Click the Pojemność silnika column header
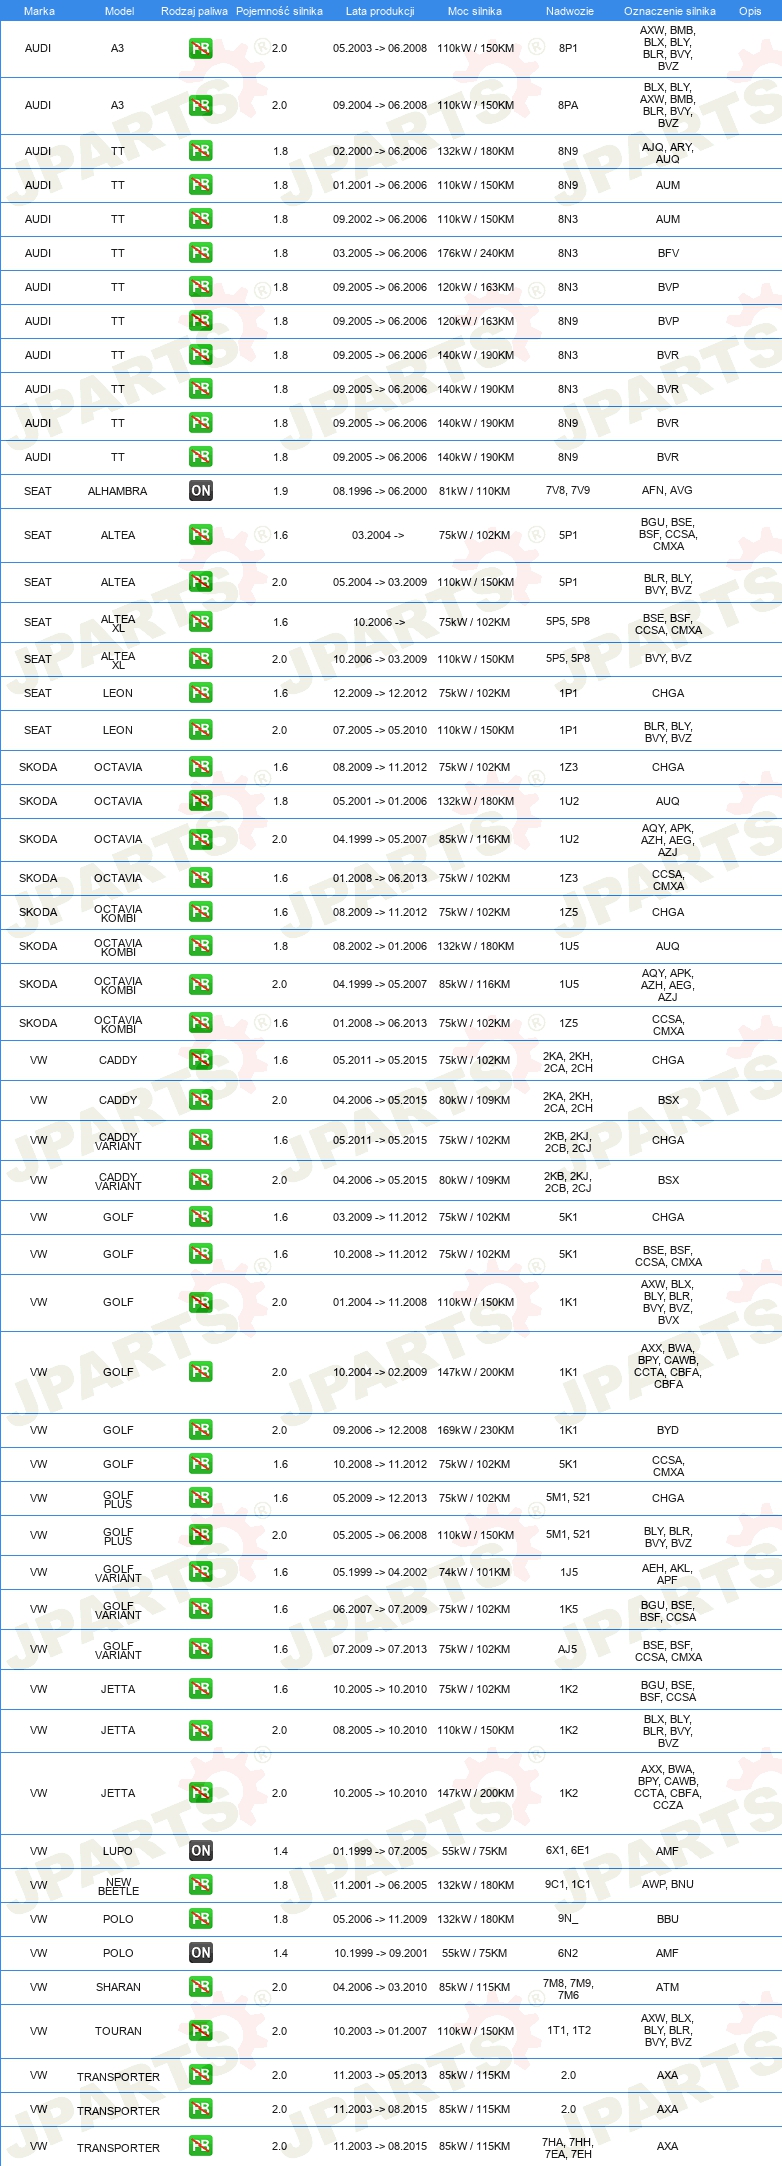Viewport: 782px width, 2166px height. pyautogui.click(x=279, y=11)
